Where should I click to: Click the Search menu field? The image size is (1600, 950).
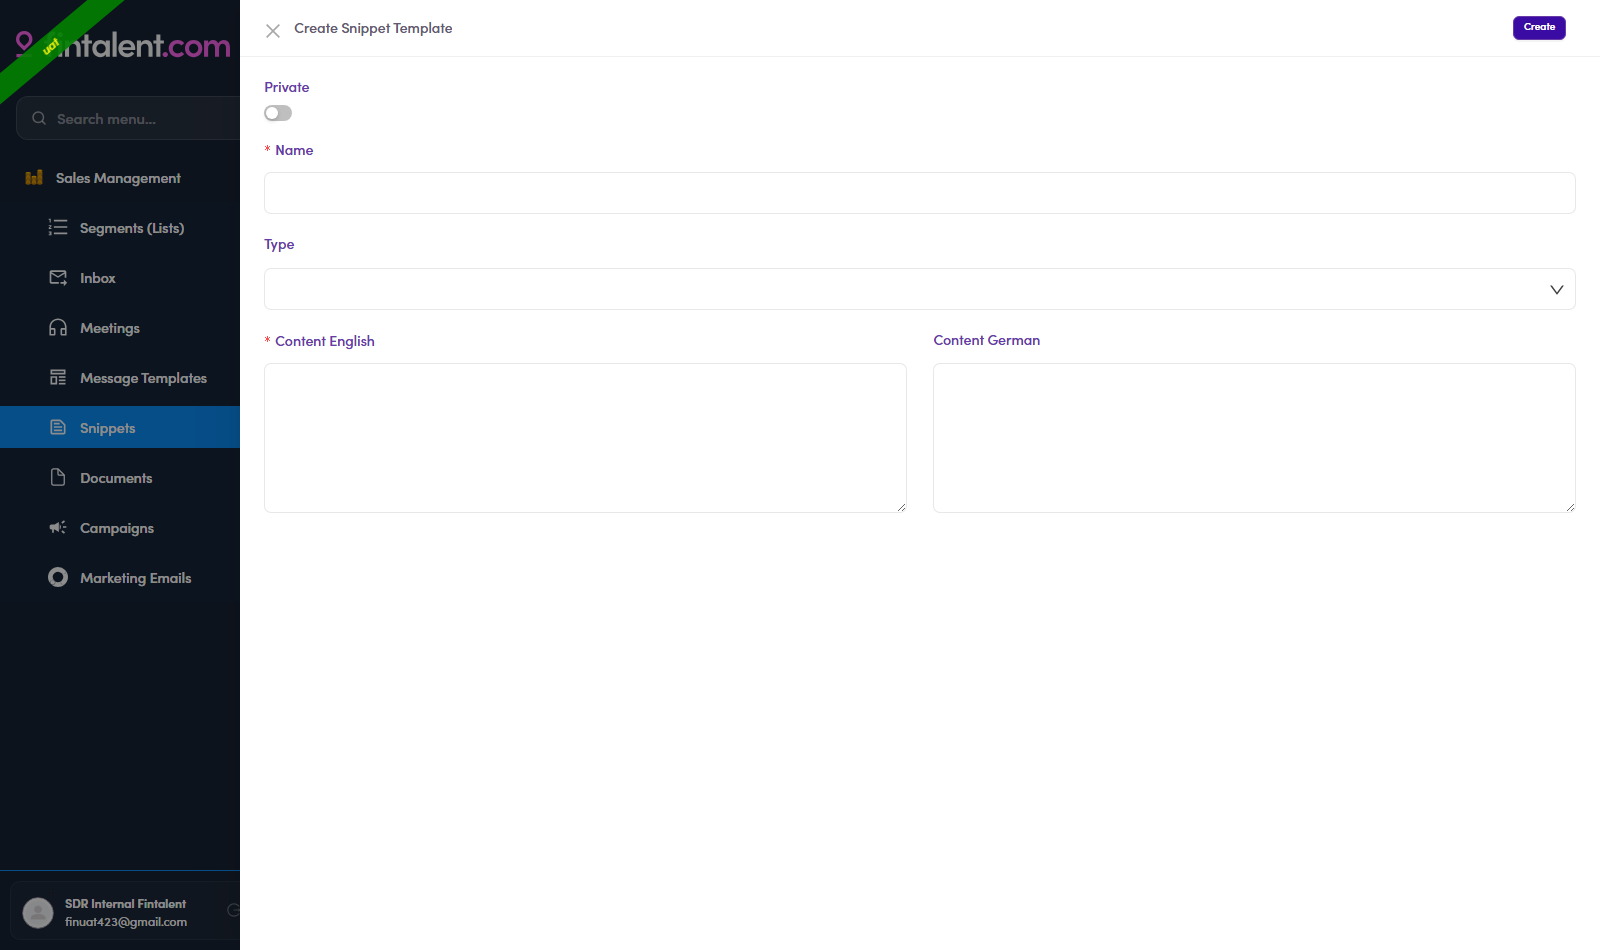tap(128, 118)
